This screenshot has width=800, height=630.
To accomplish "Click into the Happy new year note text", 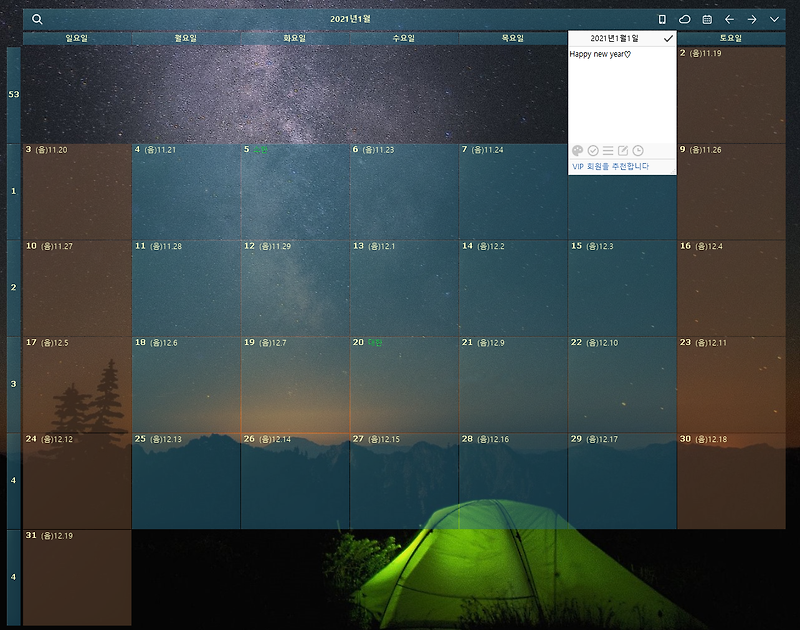I will 600,54.
